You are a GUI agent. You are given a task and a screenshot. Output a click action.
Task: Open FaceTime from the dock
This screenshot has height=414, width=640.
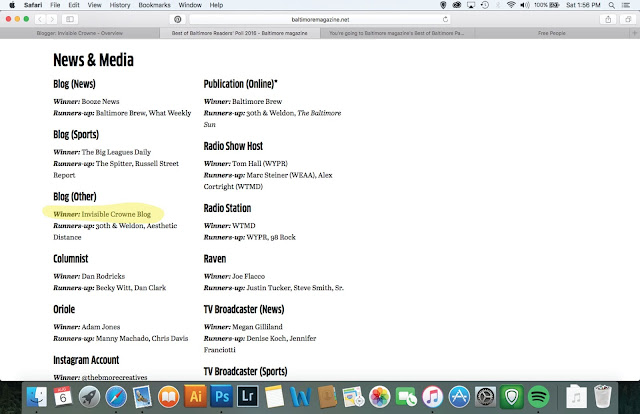click(407, 396)
